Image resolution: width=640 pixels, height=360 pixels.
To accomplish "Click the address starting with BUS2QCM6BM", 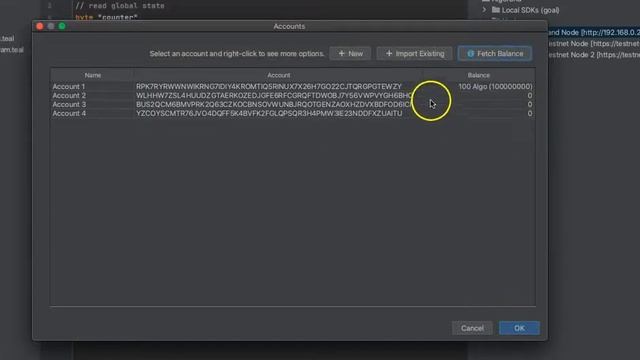I will coord(274,104).
